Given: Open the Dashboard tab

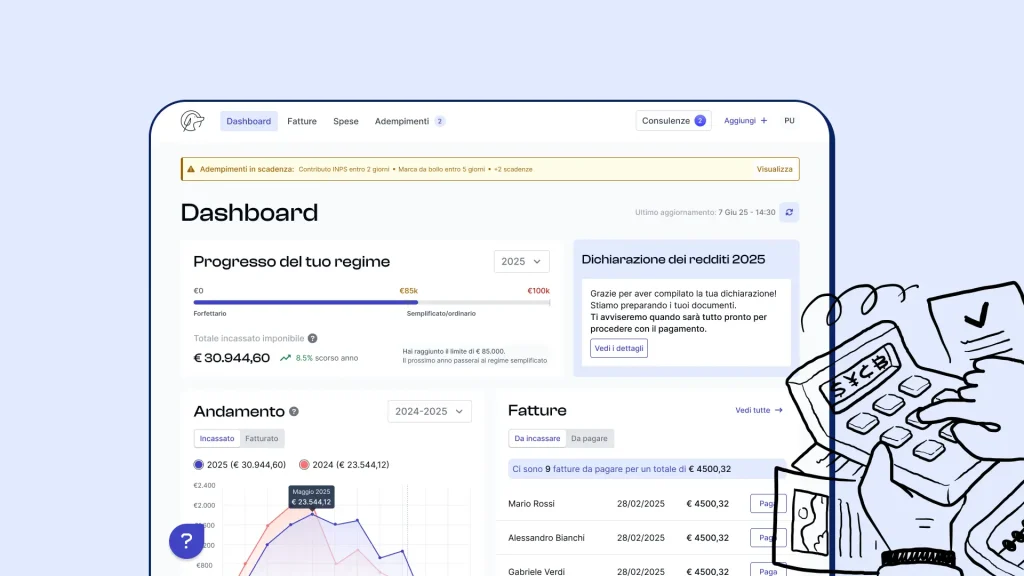Looking at the screenshot, I should 248,121.
